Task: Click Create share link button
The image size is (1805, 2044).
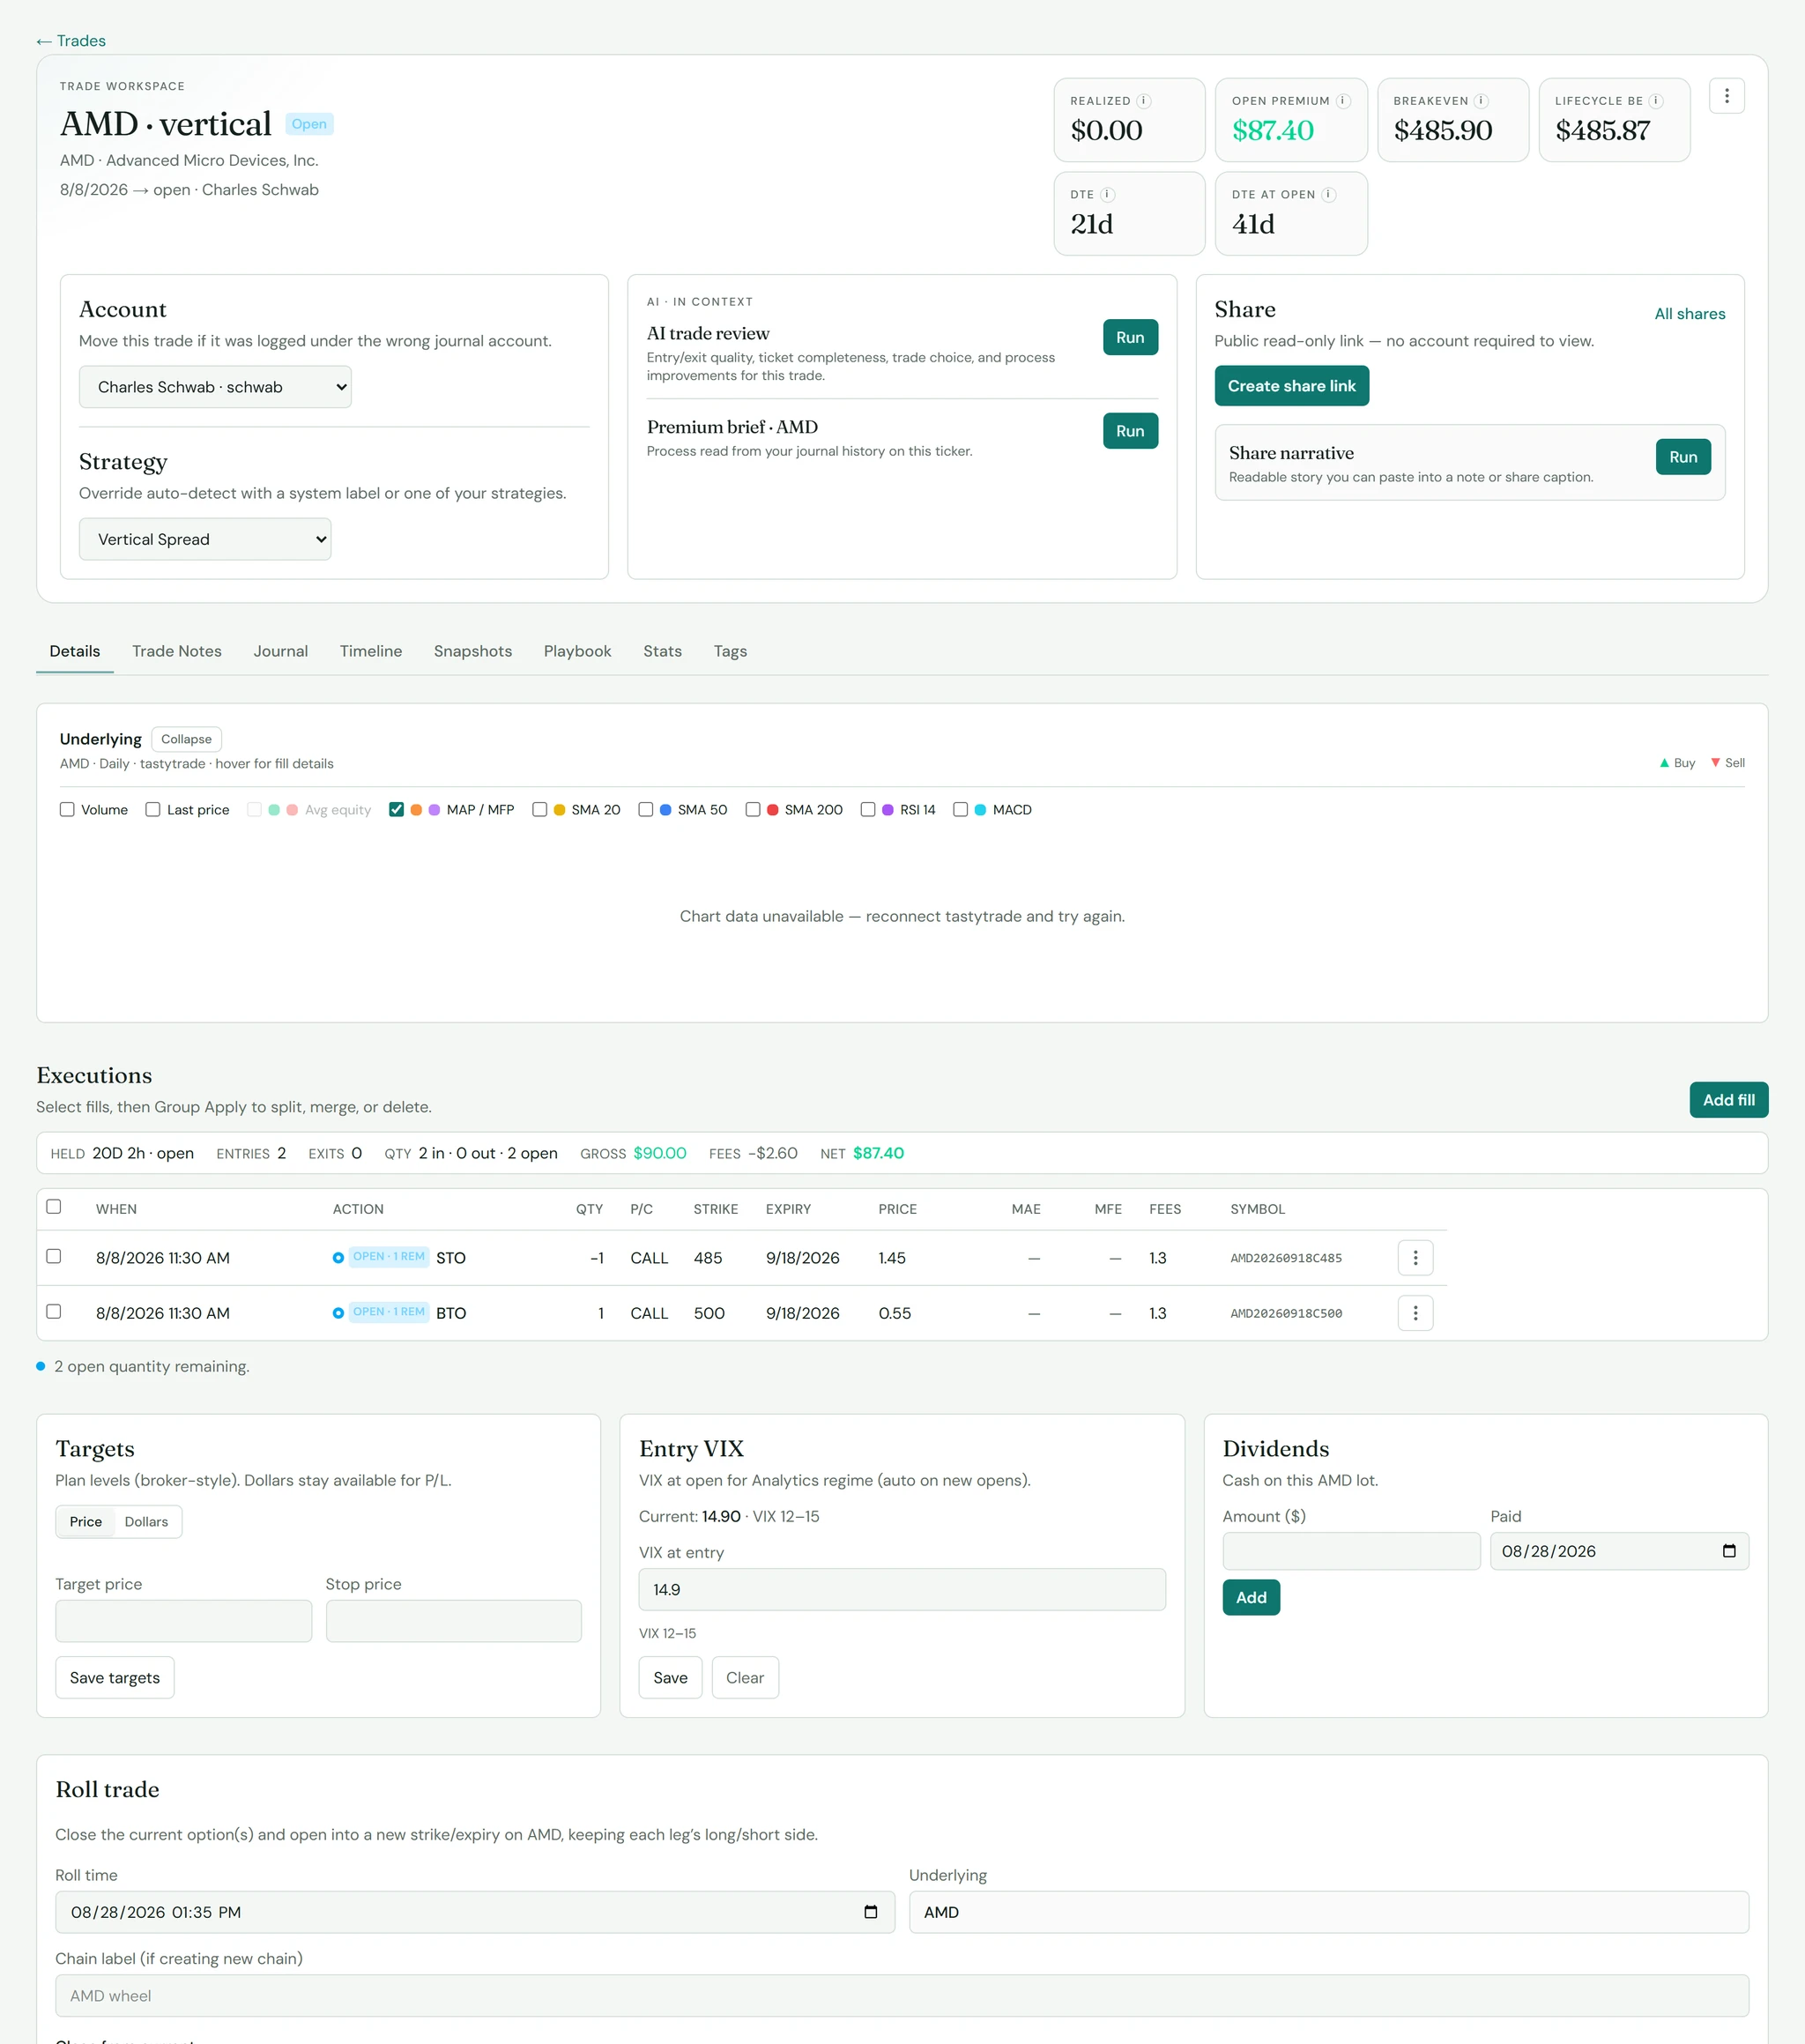Action: coord(1291,386)
